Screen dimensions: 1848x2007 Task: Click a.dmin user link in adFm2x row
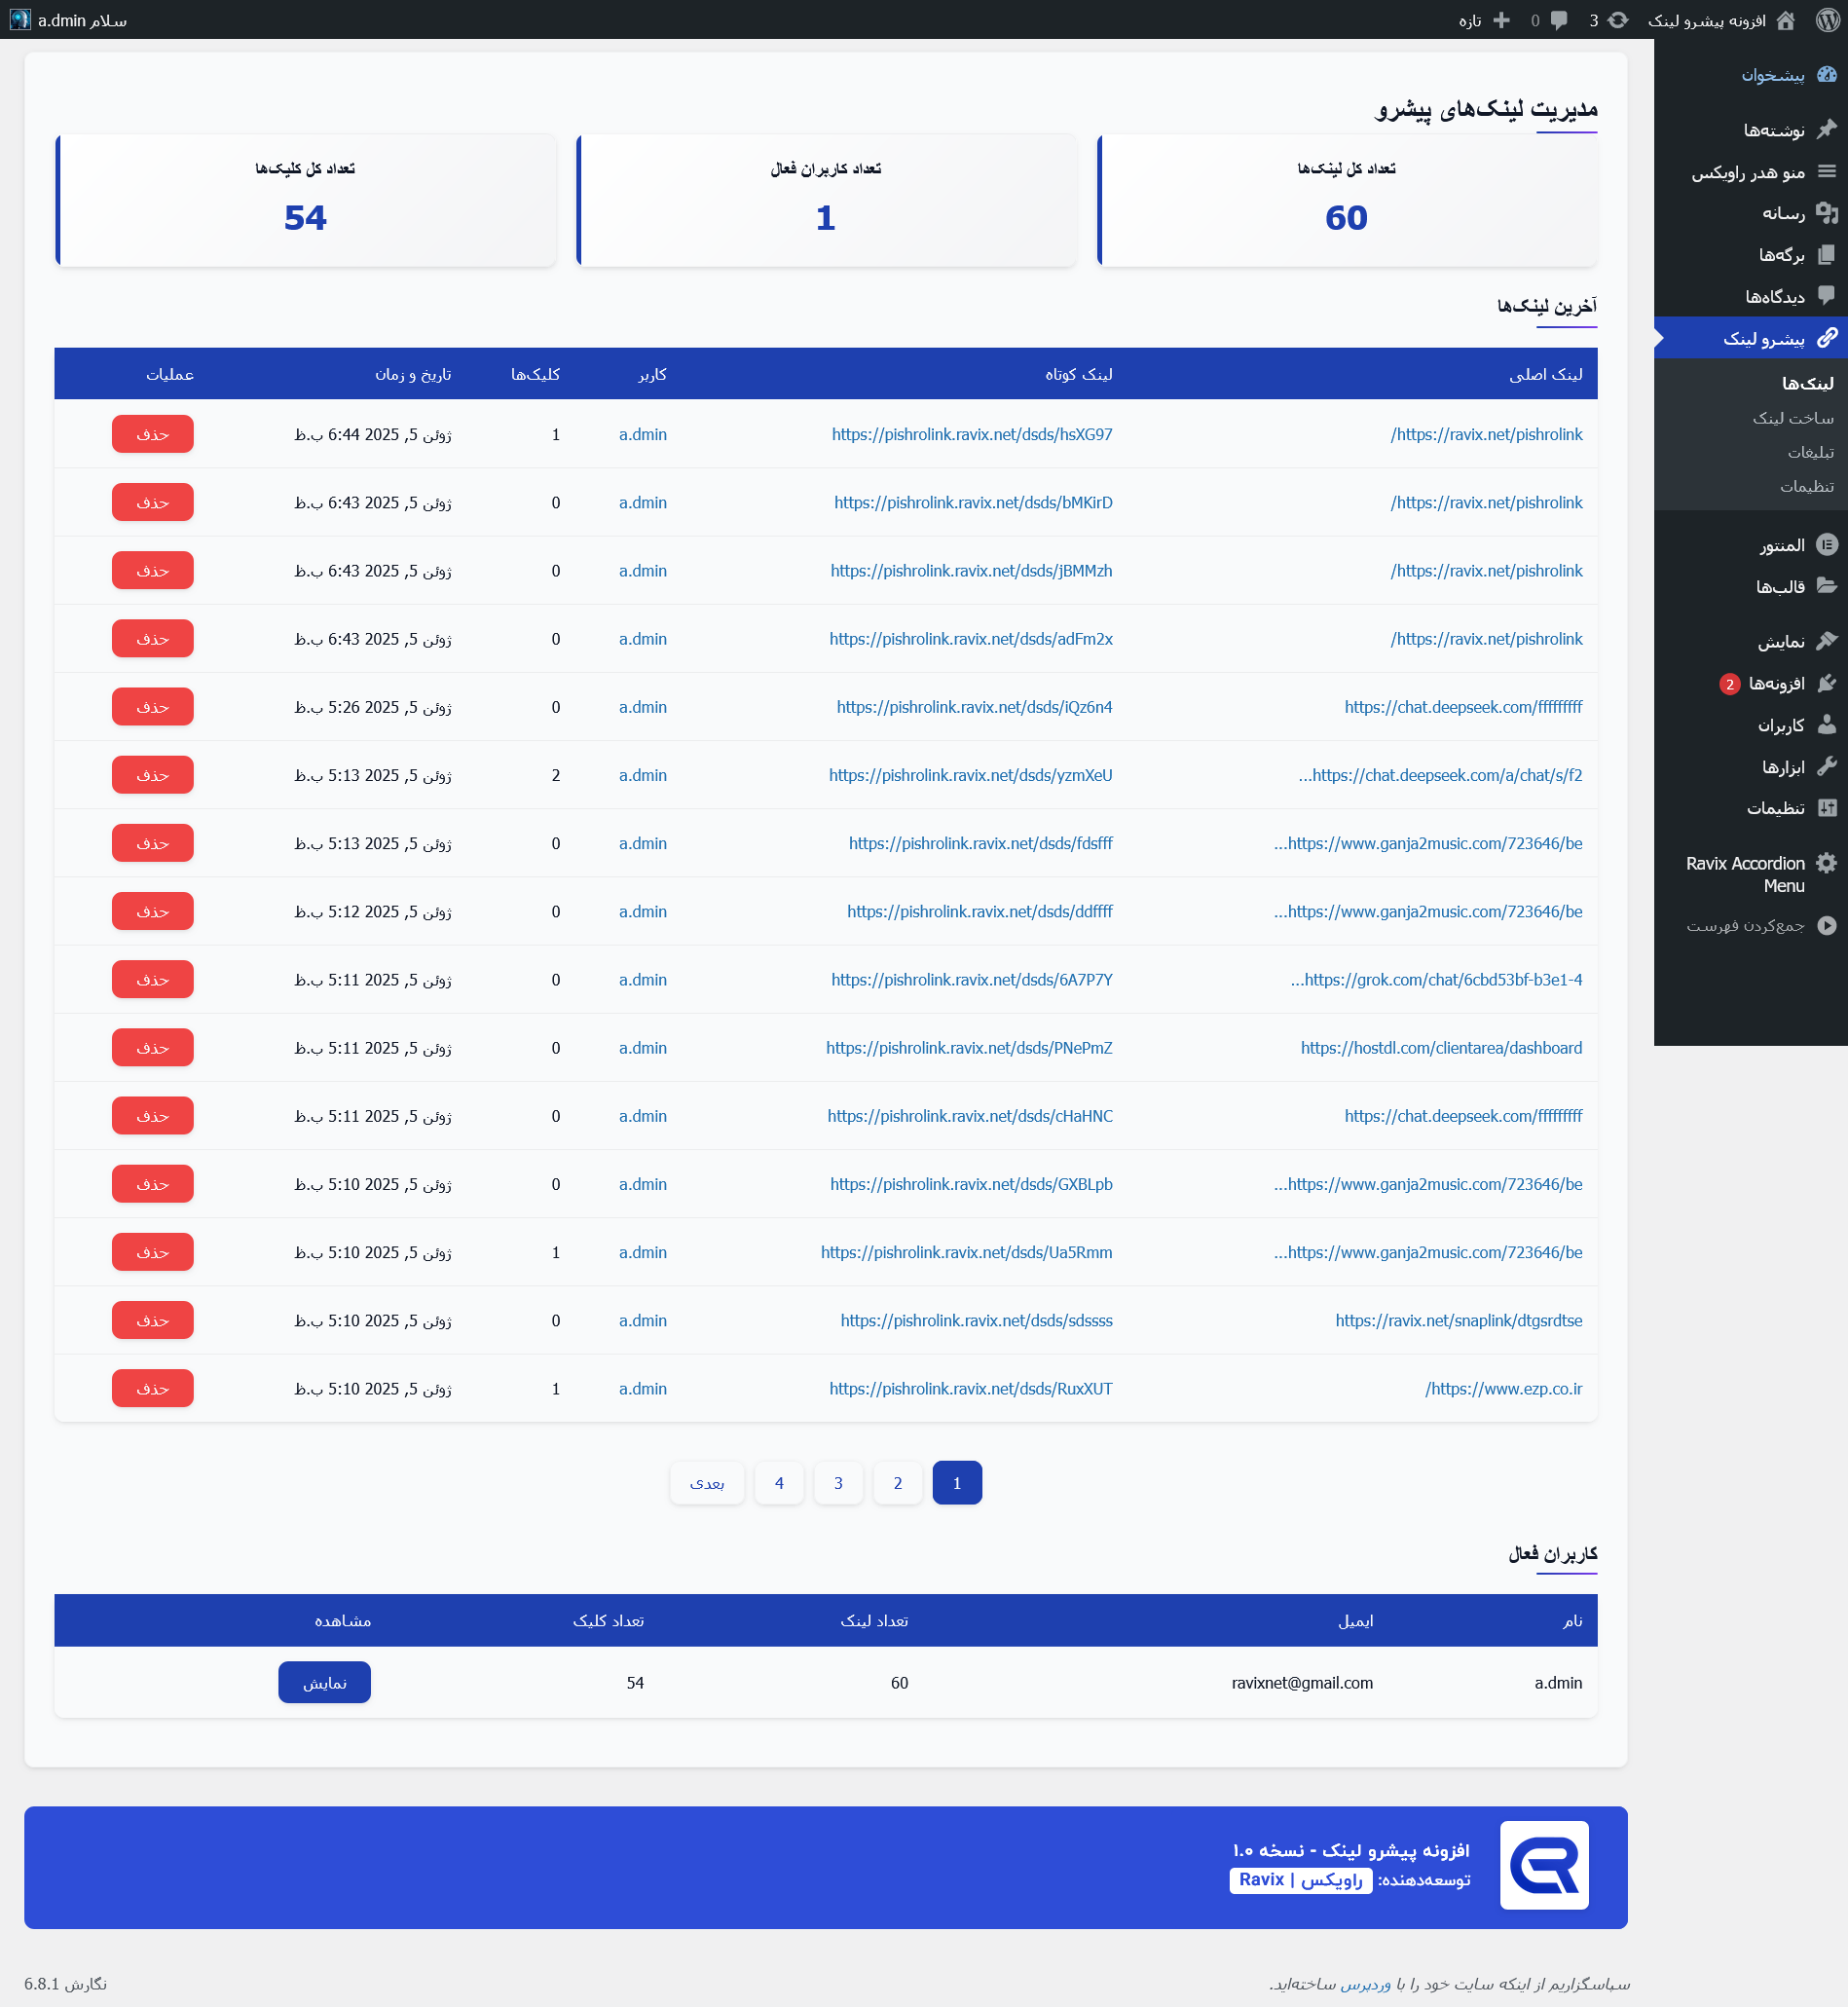(x=642, y=638)
